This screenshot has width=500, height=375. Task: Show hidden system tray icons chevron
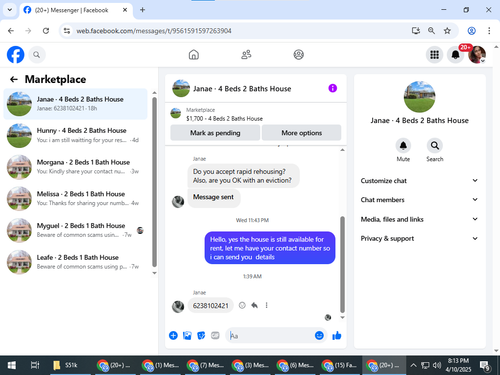pyautogui.click(x=413, y=365)
